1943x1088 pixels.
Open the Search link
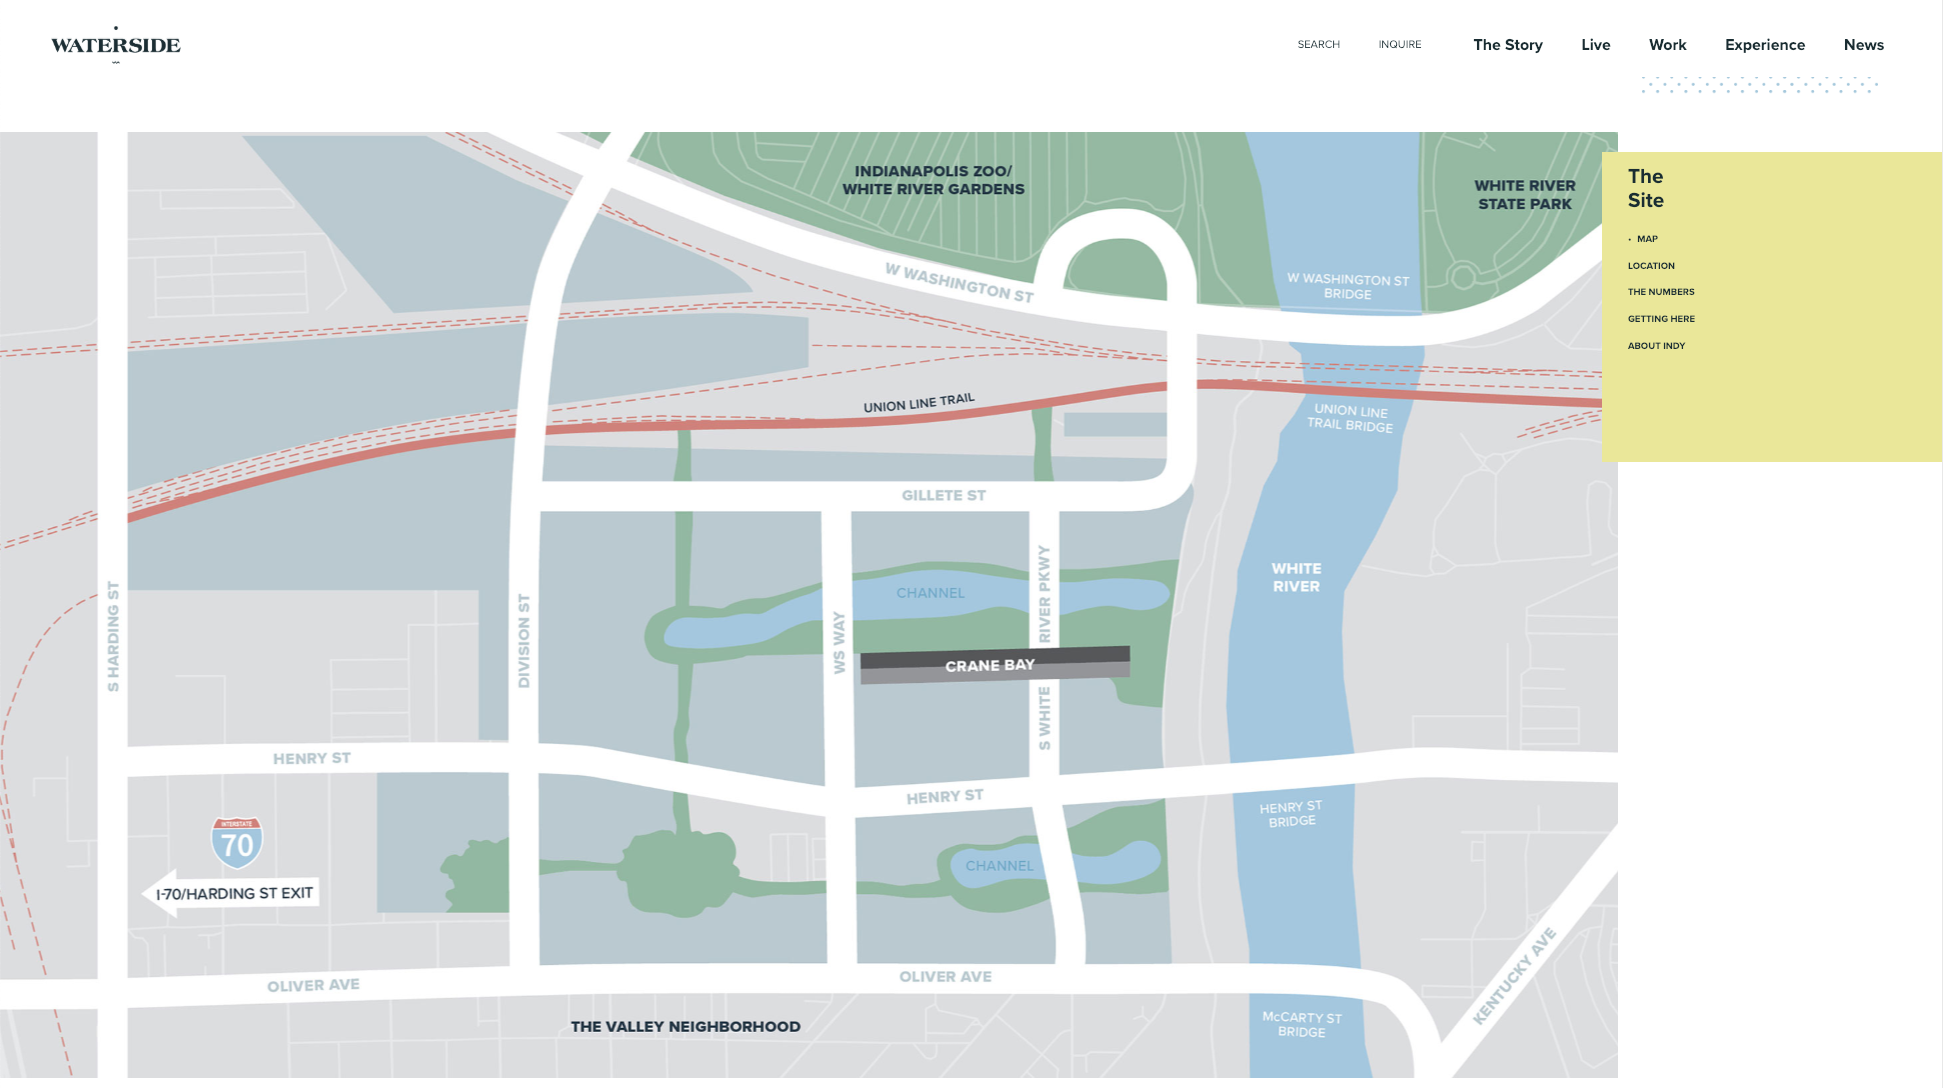coord(1318,45)
